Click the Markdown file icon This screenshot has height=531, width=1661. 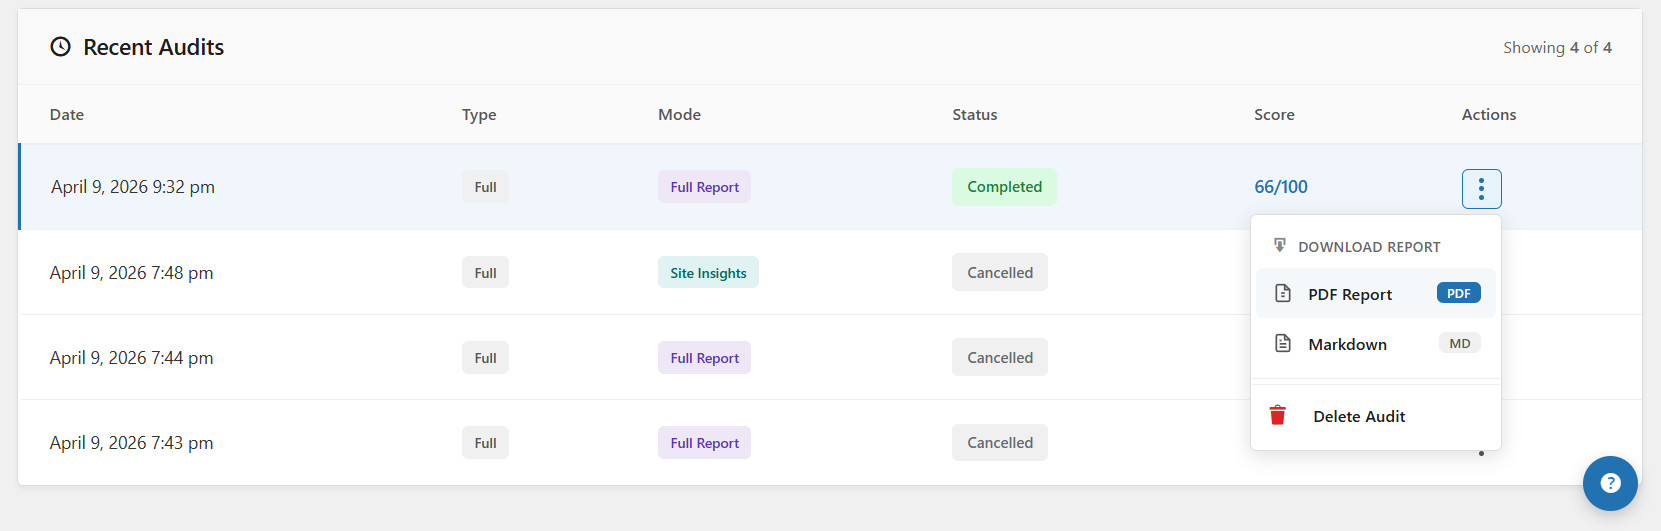pos(1283,344)
